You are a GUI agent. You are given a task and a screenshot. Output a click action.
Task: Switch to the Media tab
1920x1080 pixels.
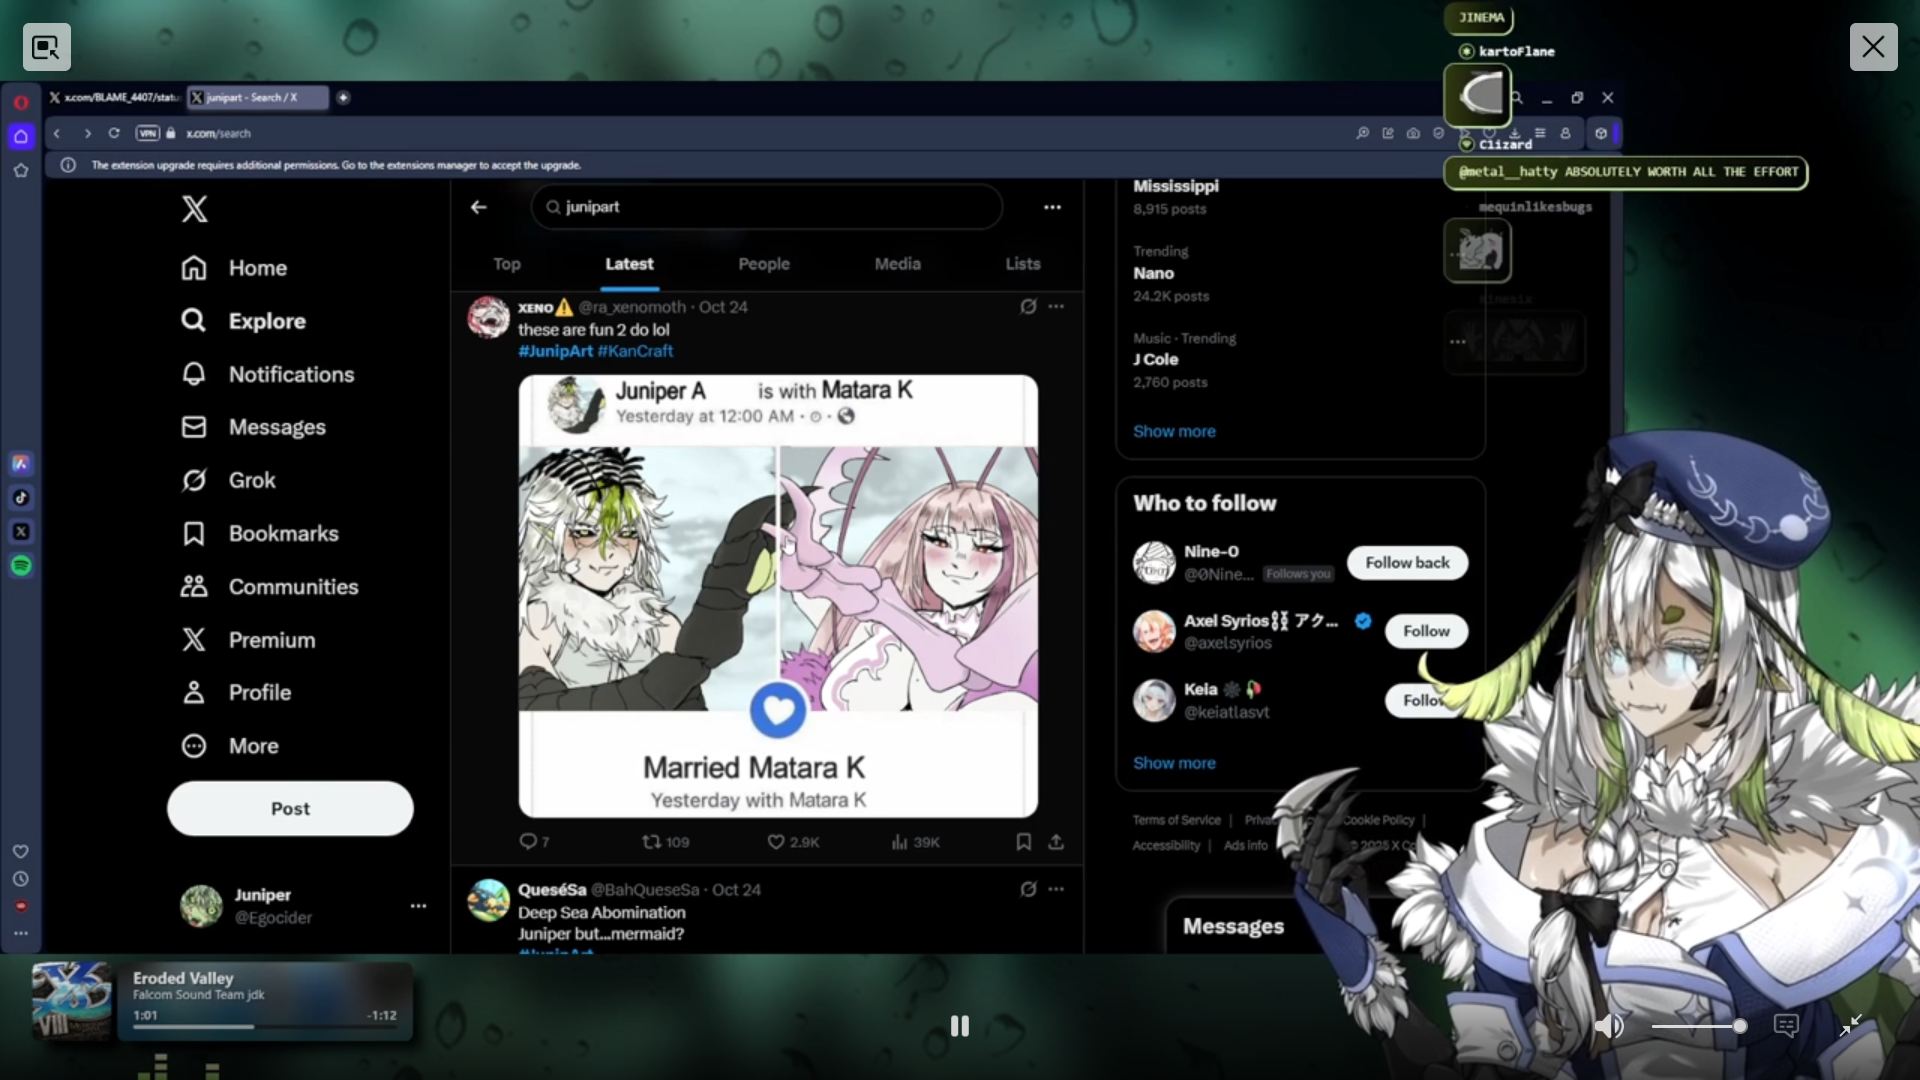[897, 264]
